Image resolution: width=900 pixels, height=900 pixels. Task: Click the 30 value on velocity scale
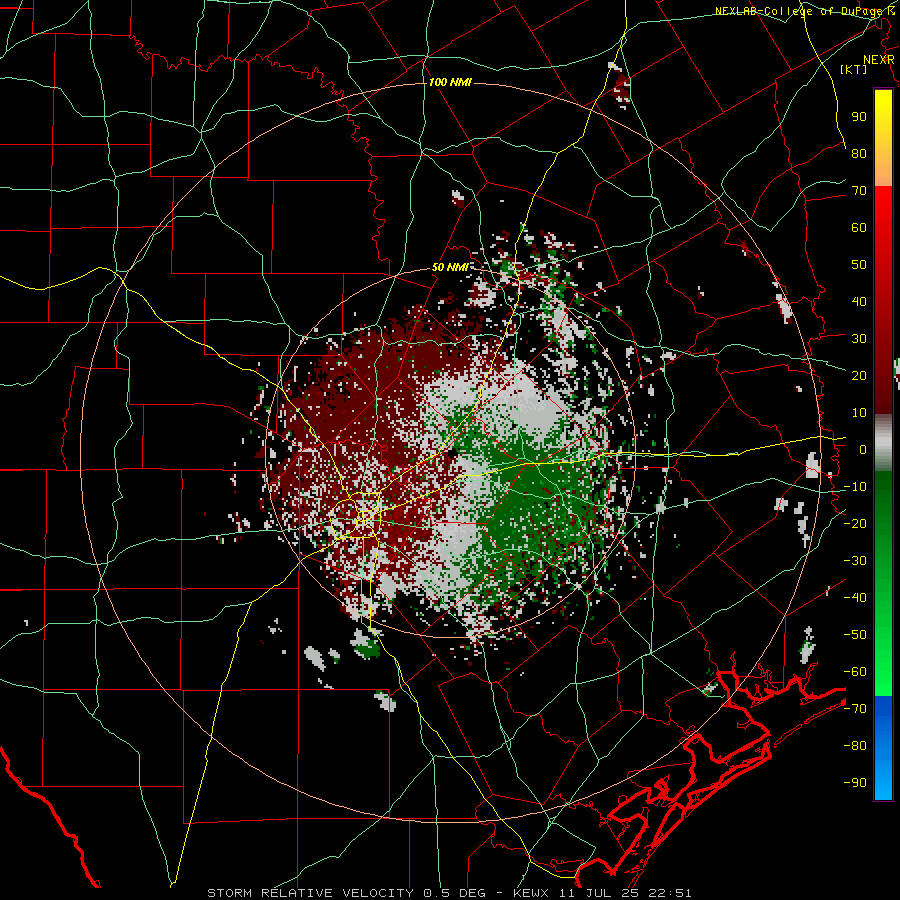[859, 339]
